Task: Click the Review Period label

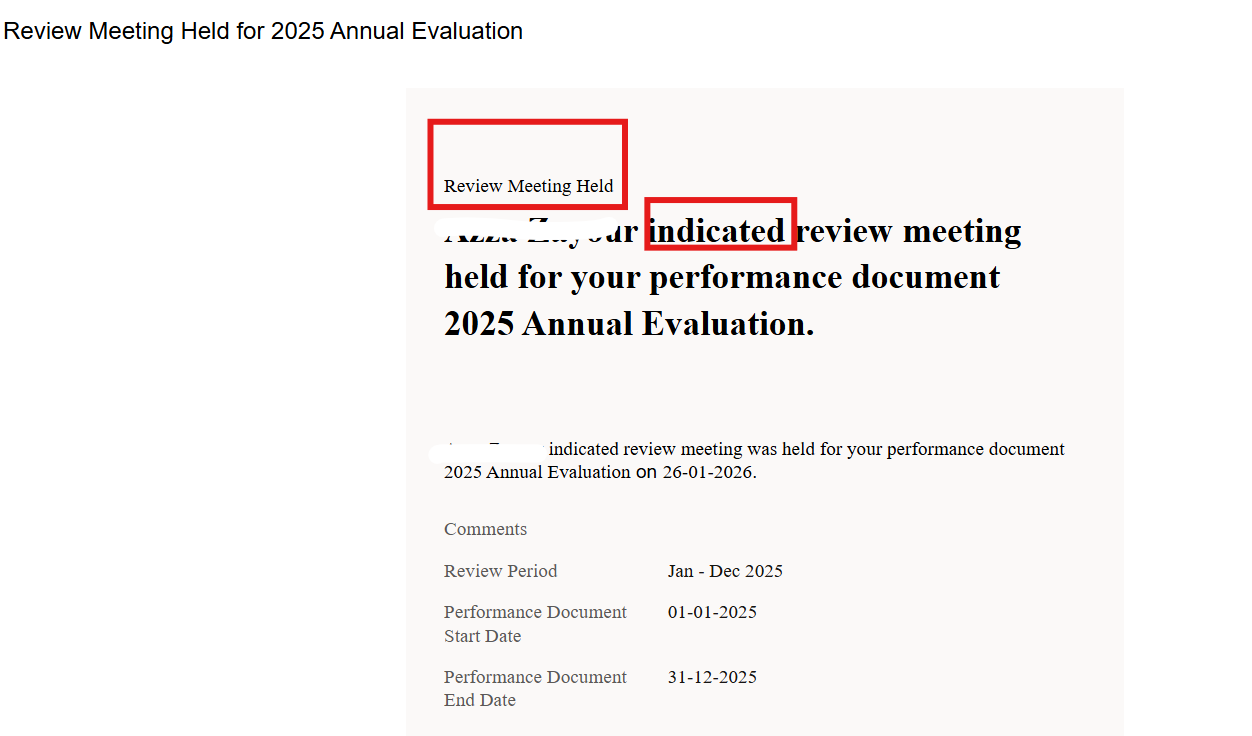Action: pyautogui.click(x=501, y=571)
